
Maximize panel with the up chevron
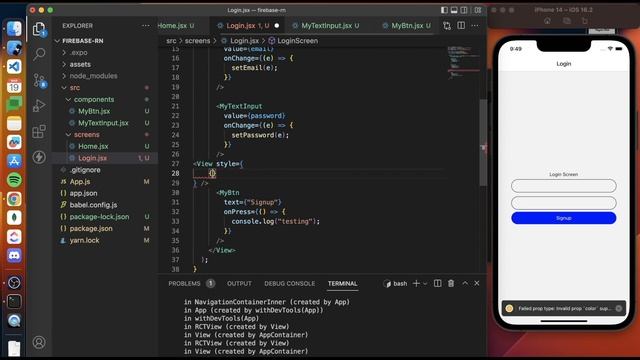465,283
